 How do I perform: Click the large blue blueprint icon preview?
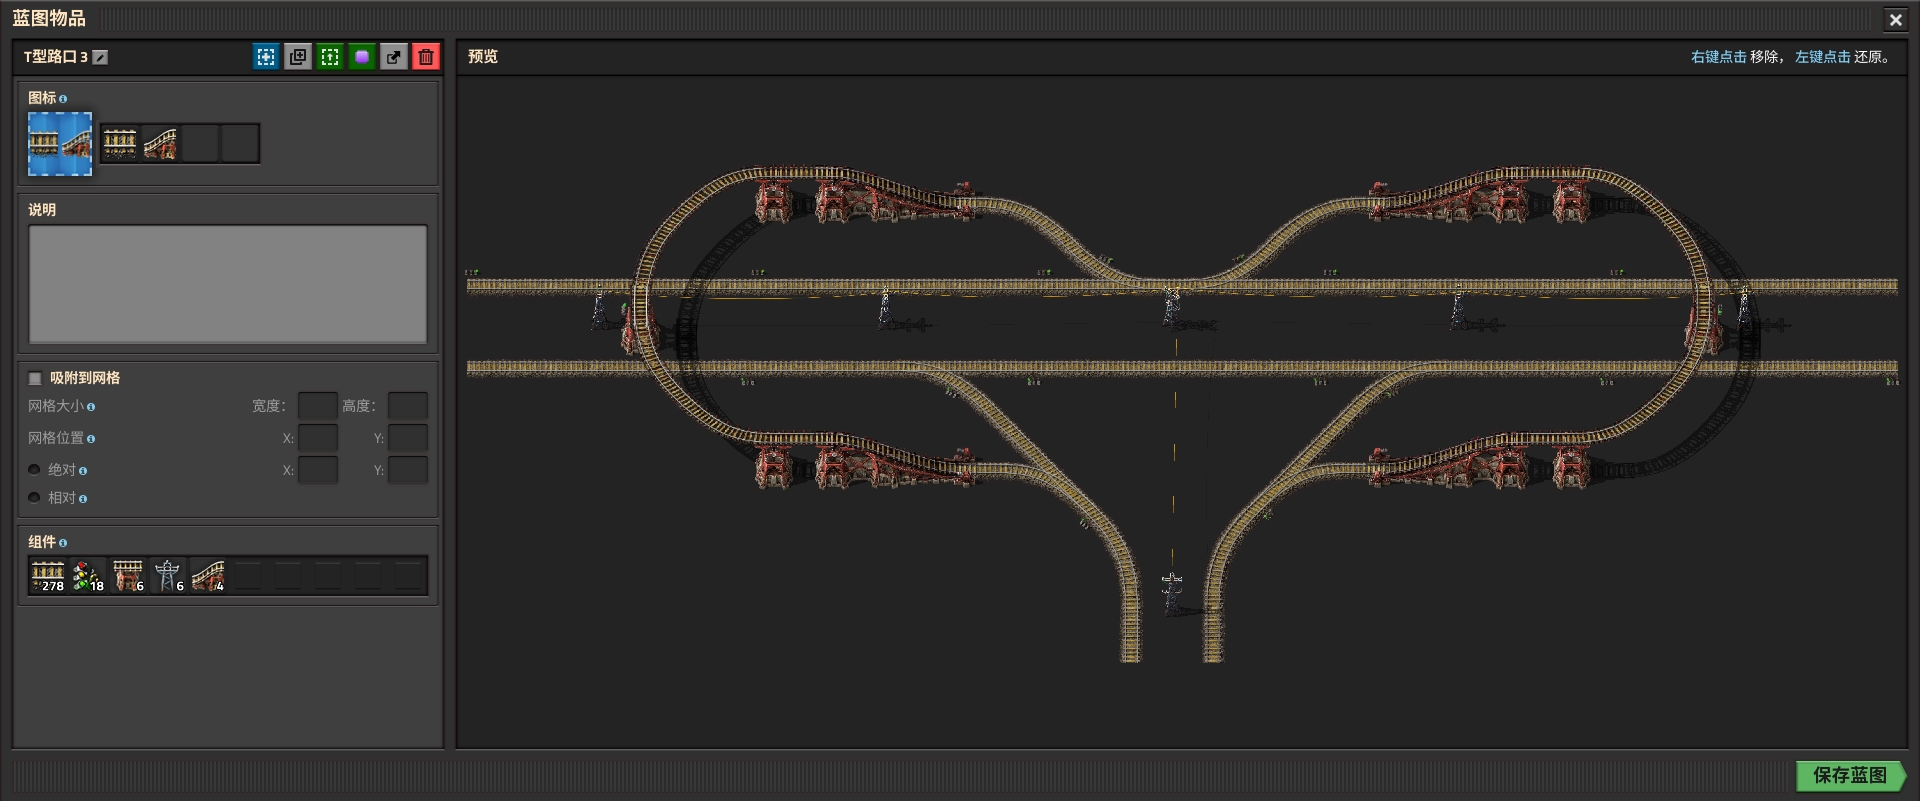tap(60, 144)
